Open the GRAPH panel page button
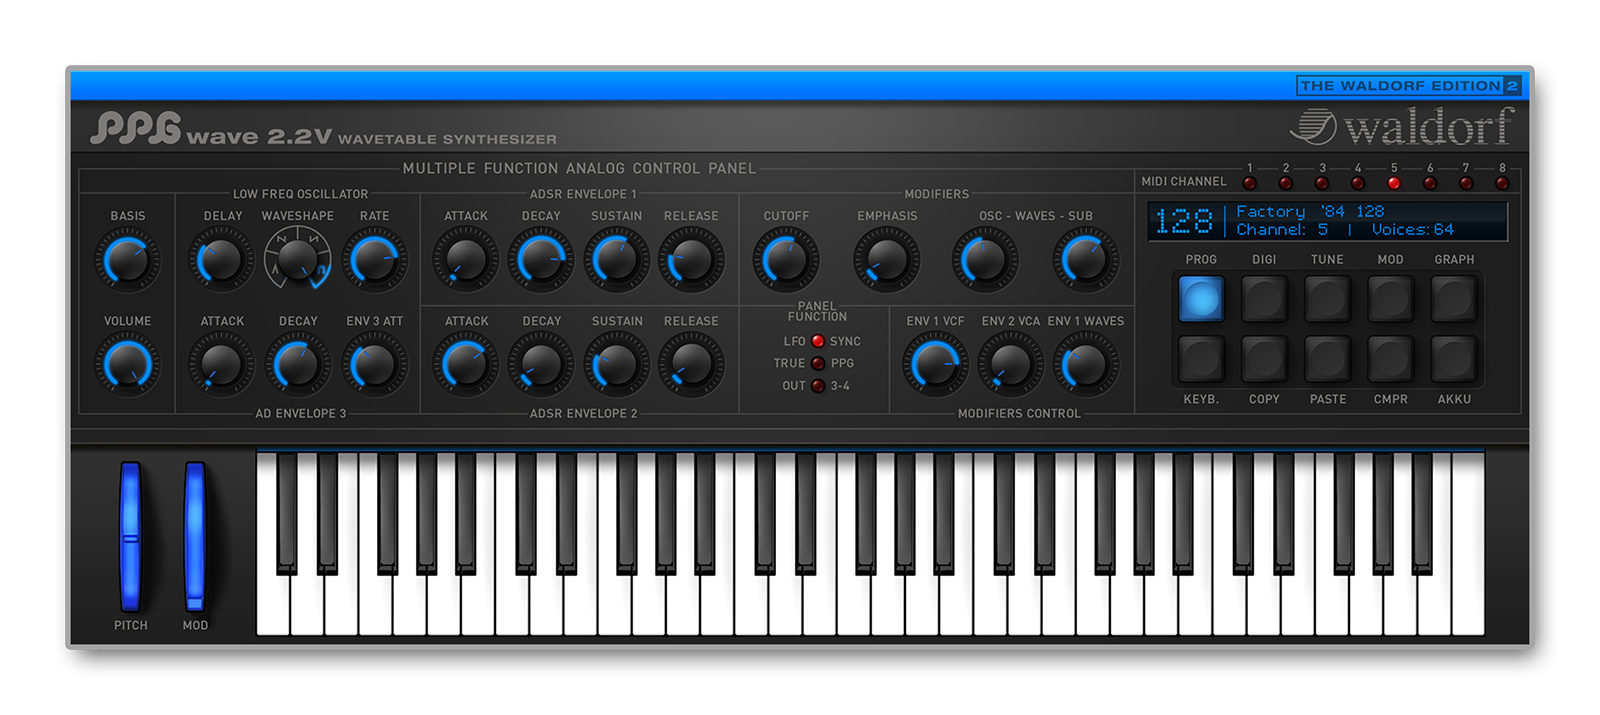 pyautogui.click(x=1454, y=298)
